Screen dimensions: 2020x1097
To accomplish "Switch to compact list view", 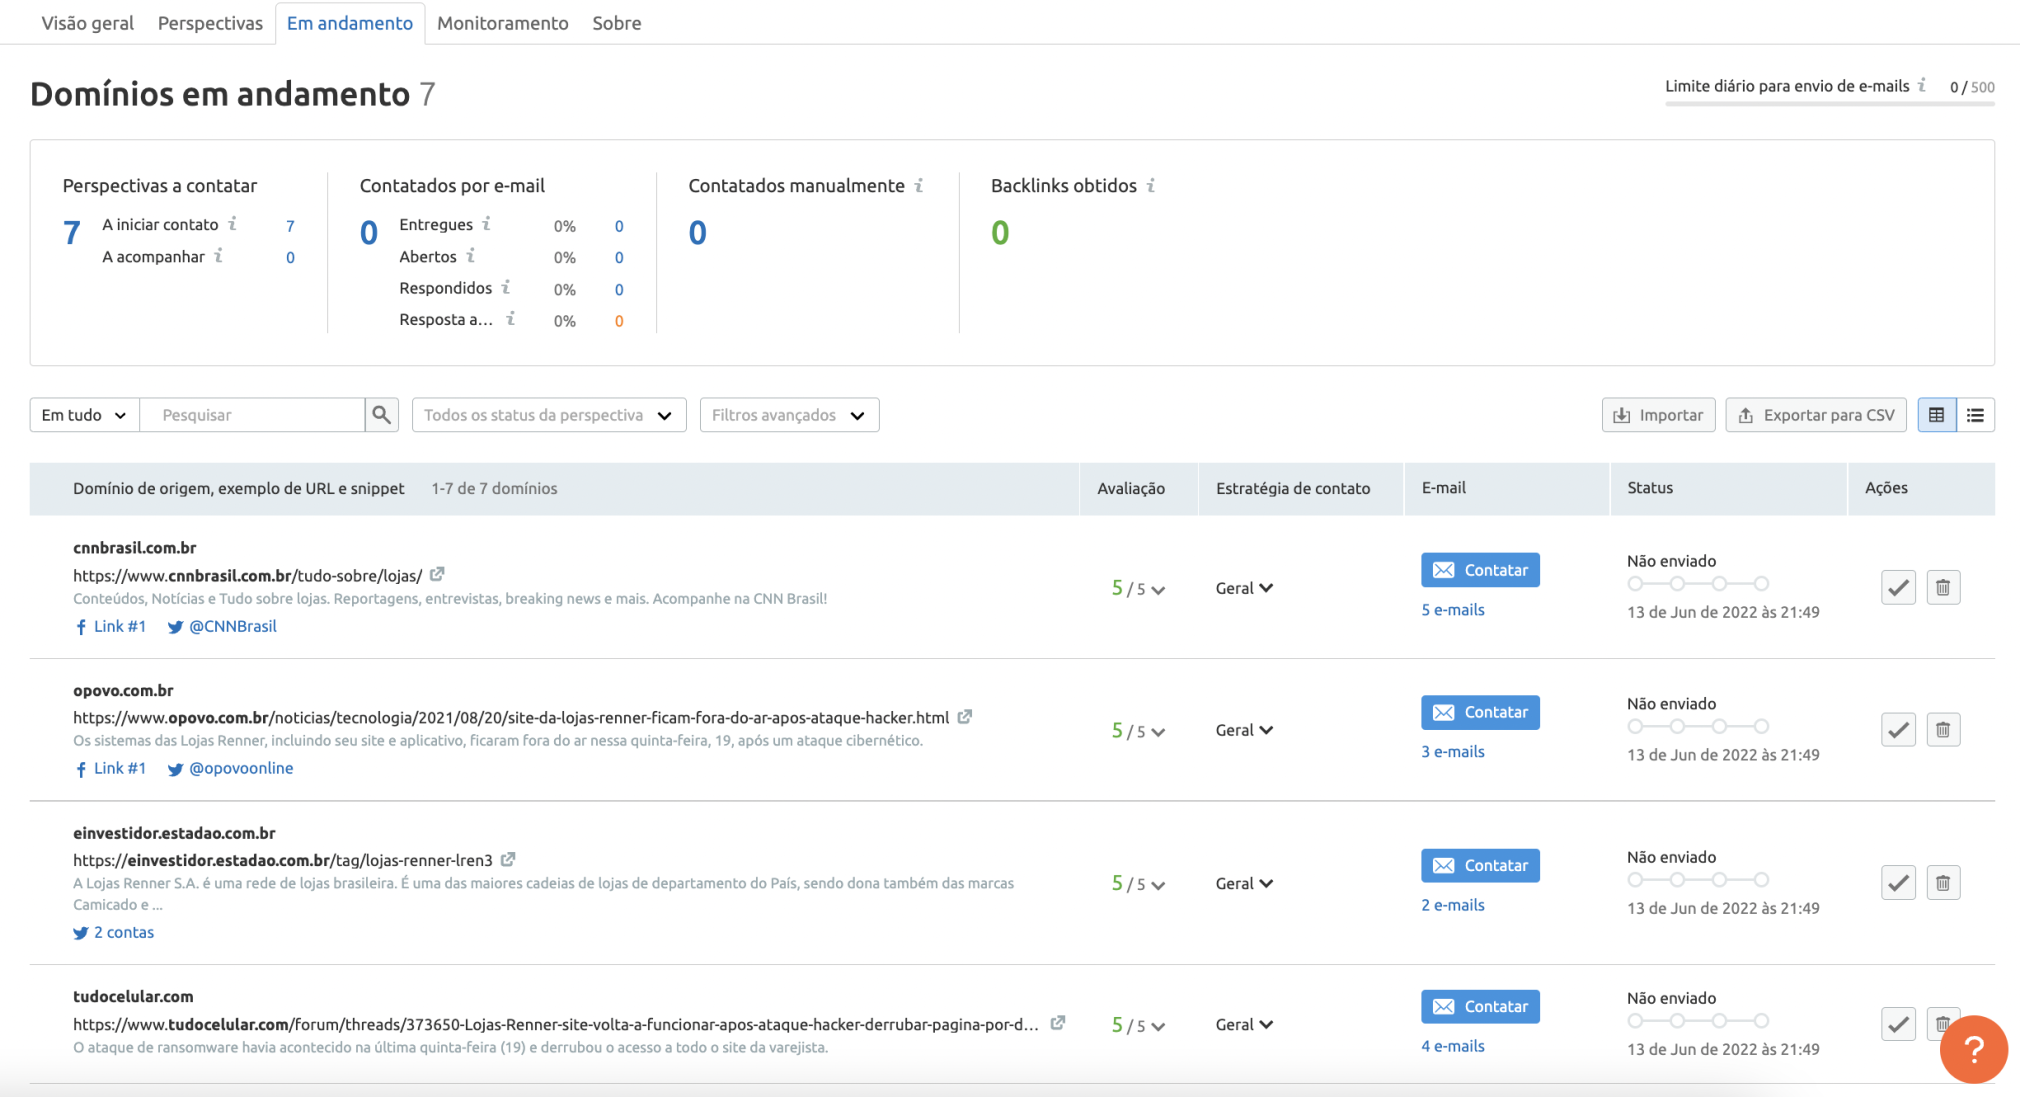I will pos(1975,415).
